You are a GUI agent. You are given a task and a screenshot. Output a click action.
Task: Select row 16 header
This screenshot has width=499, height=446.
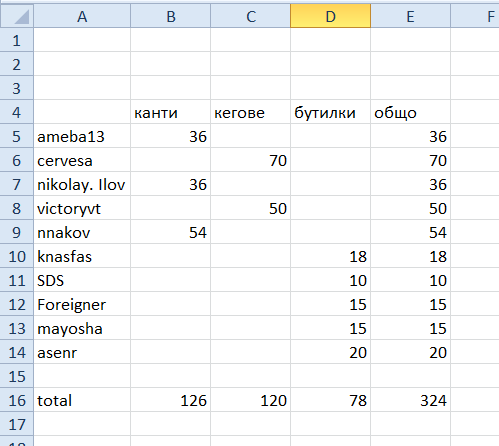(x=17, y=400)
